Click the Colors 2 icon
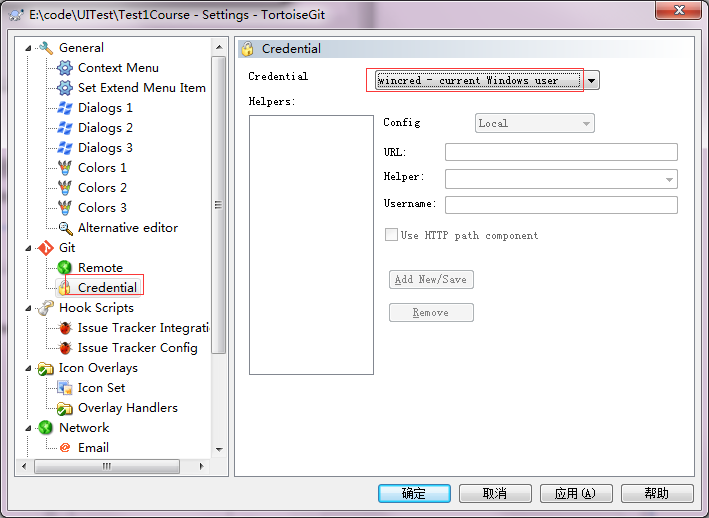This screenshot has width=709, height=518. [x=65, y=188]
